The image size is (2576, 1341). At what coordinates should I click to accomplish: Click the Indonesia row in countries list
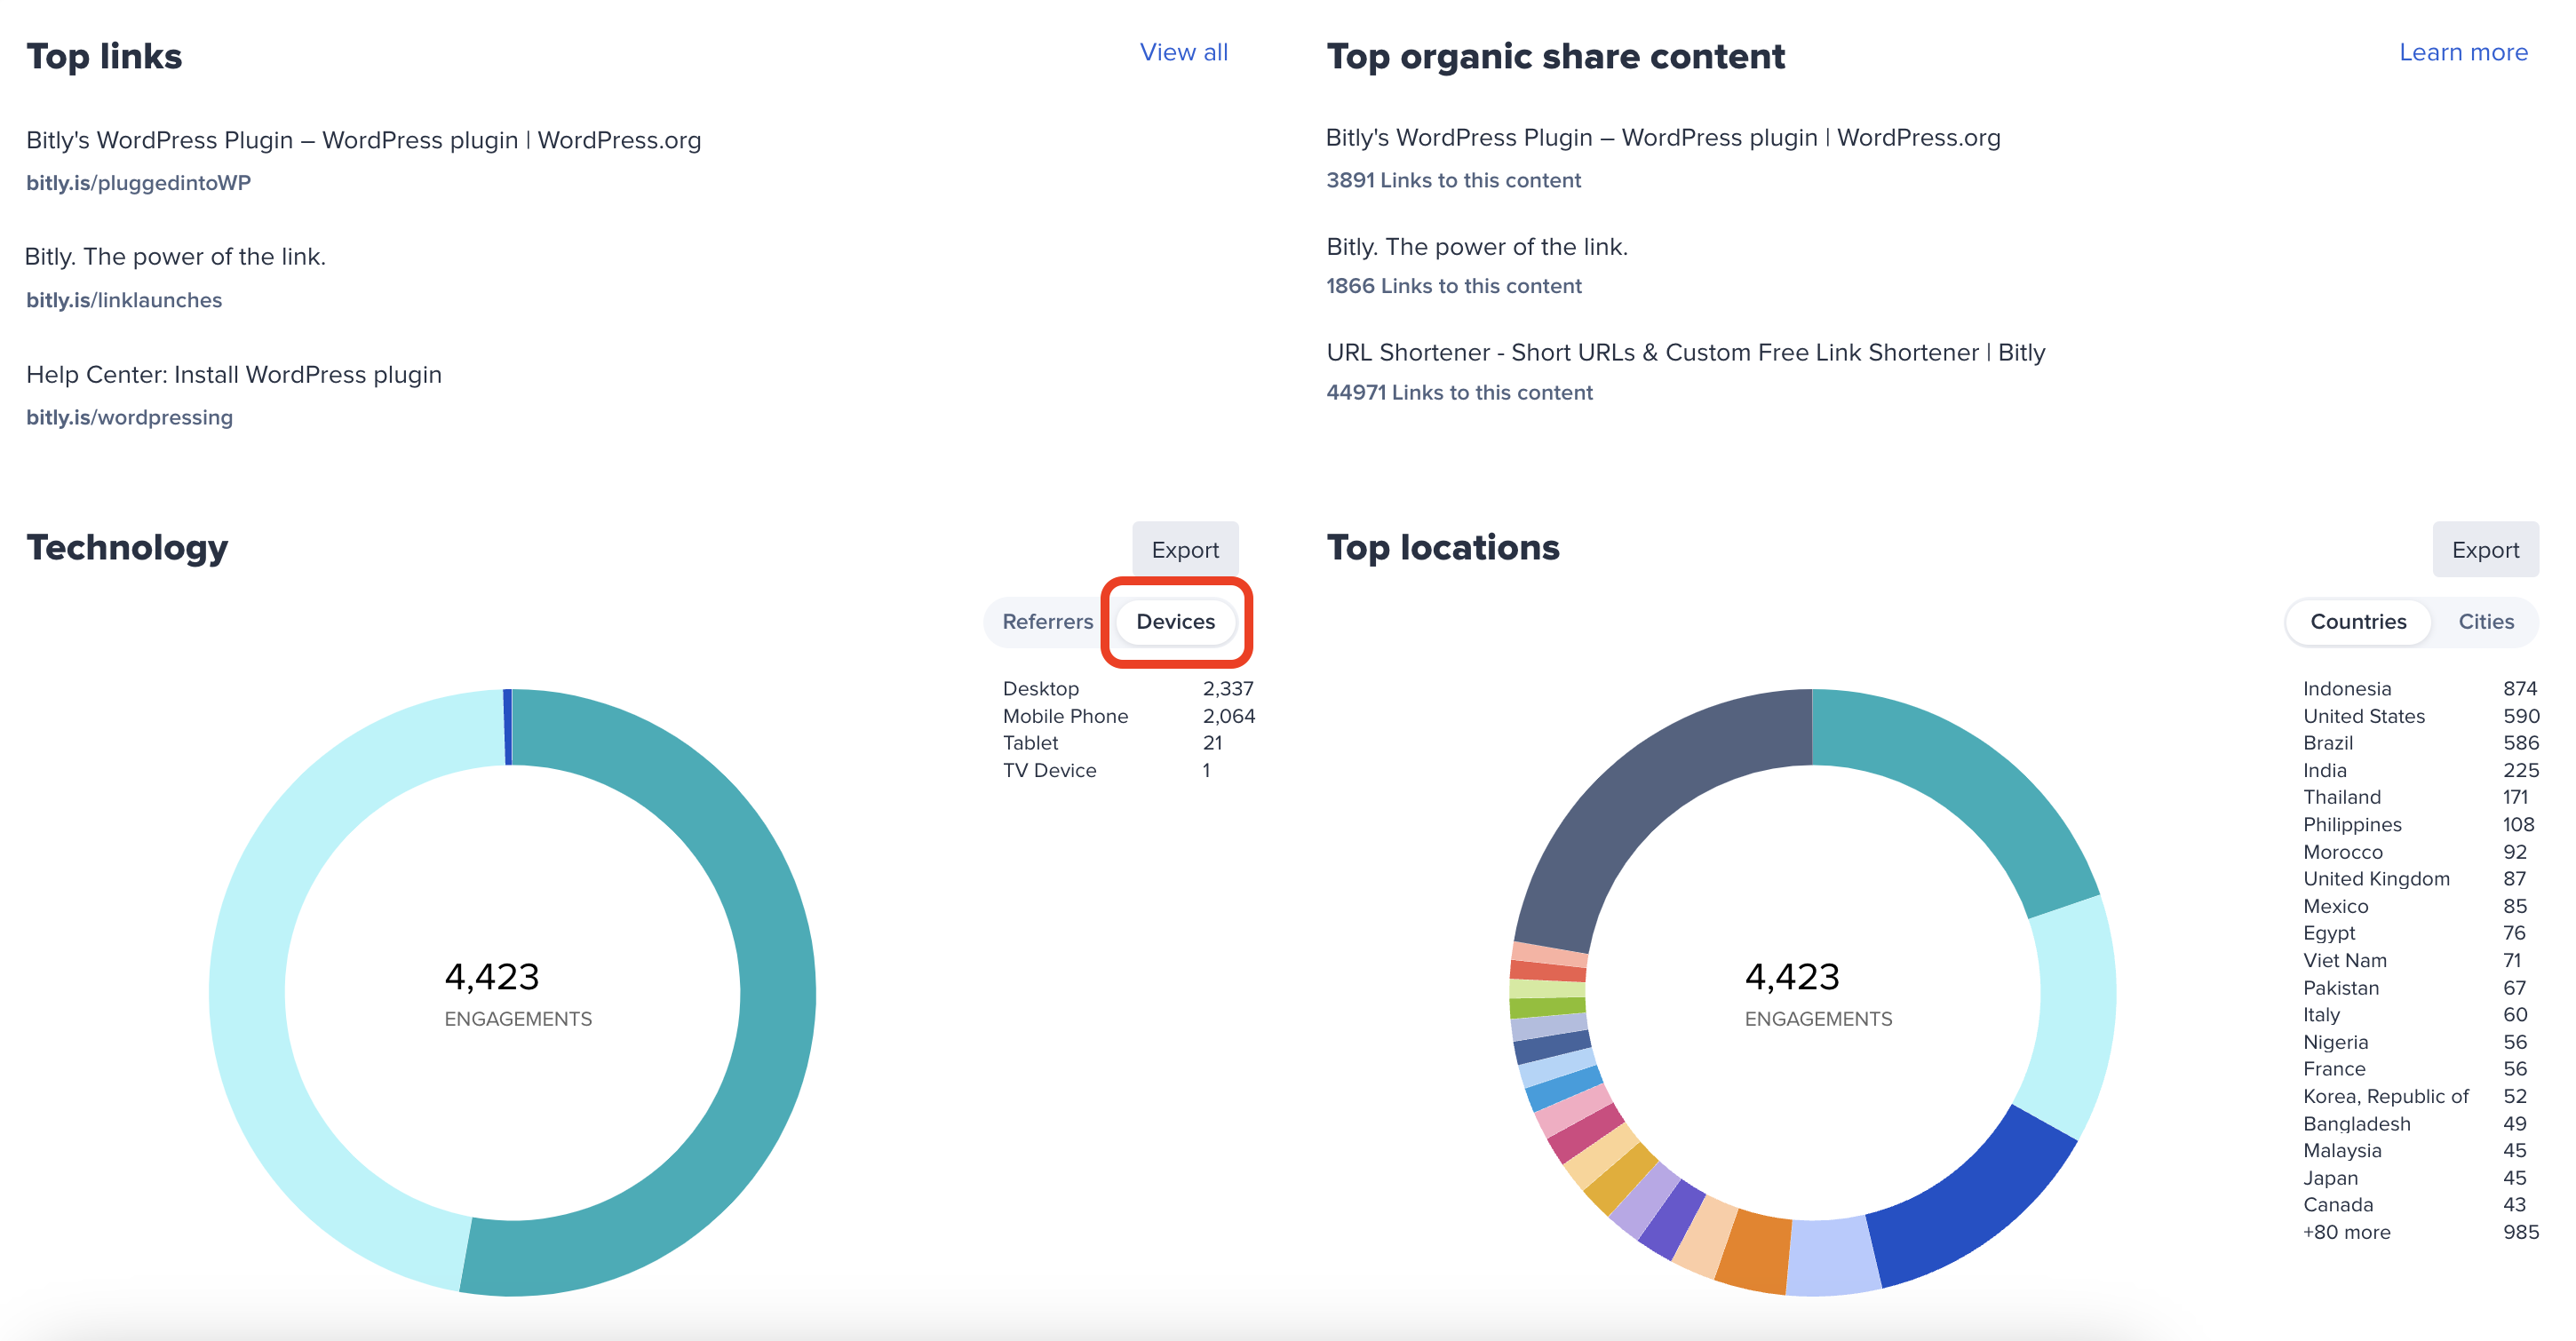(2419, 688)
